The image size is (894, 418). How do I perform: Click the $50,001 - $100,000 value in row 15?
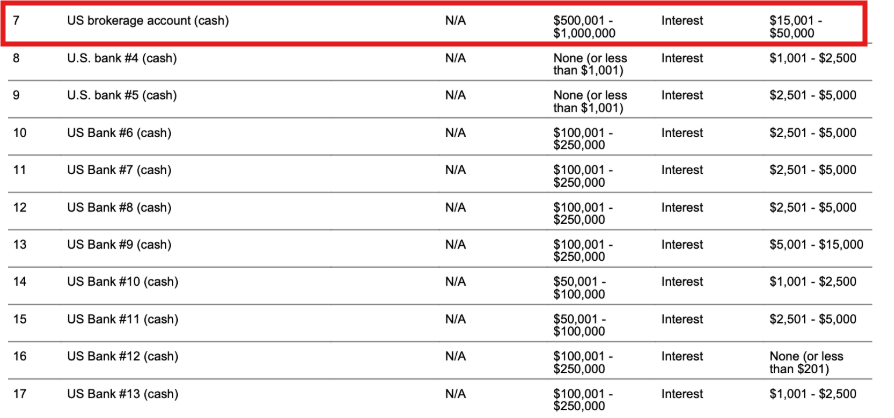point(579,325)
